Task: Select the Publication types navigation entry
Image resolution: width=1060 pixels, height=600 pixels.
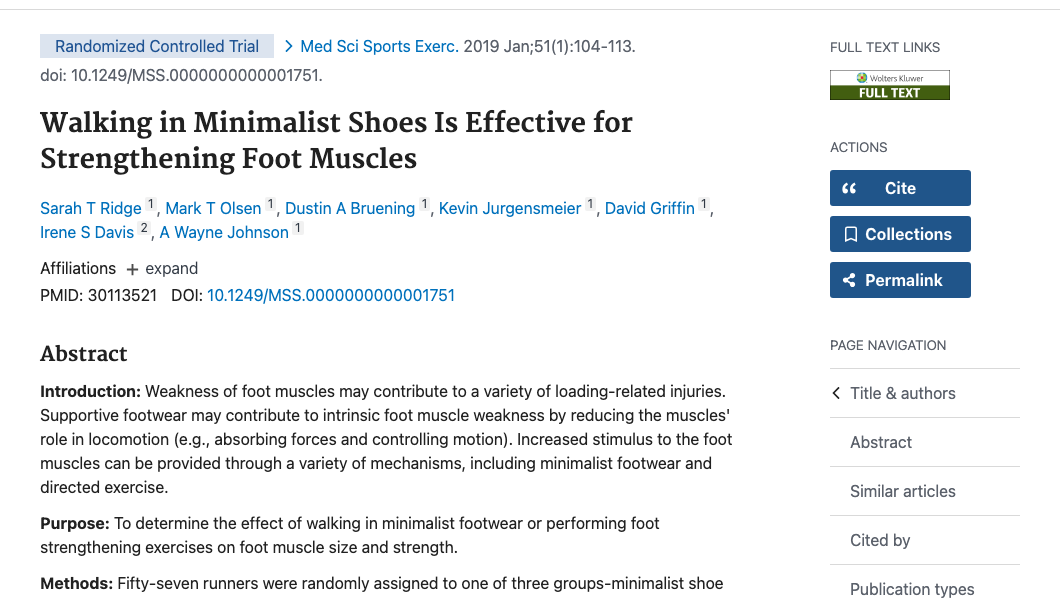Action: pyautogui.click(x=912, y=589)
